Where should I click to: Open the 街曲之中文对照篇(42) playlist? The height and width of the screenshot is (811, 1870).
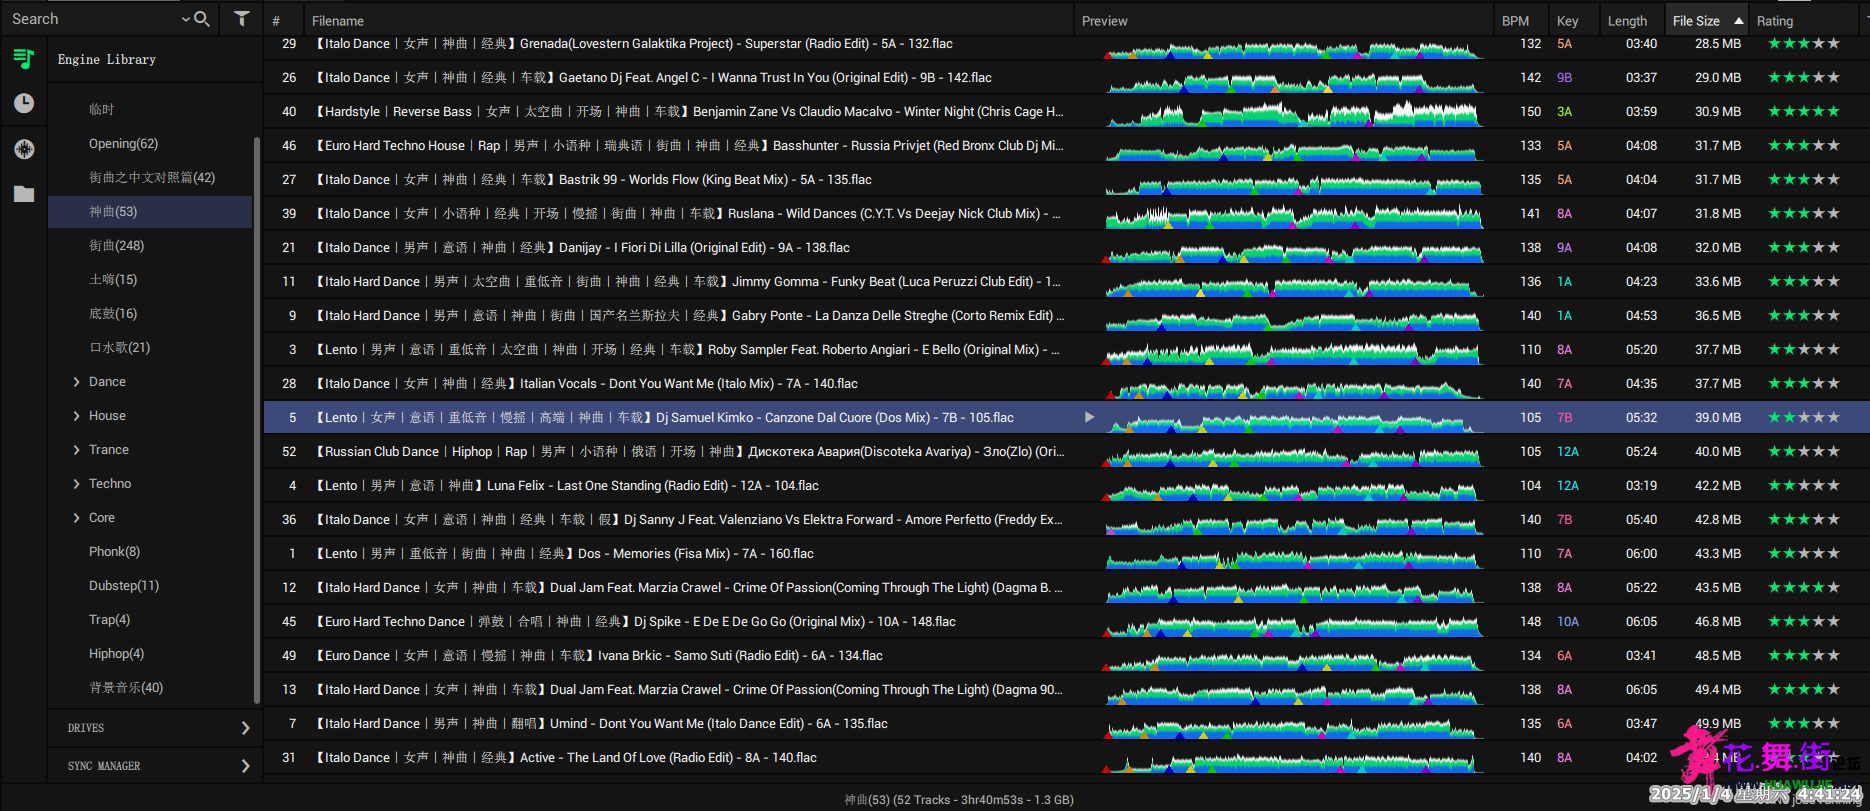click(150, 177)
